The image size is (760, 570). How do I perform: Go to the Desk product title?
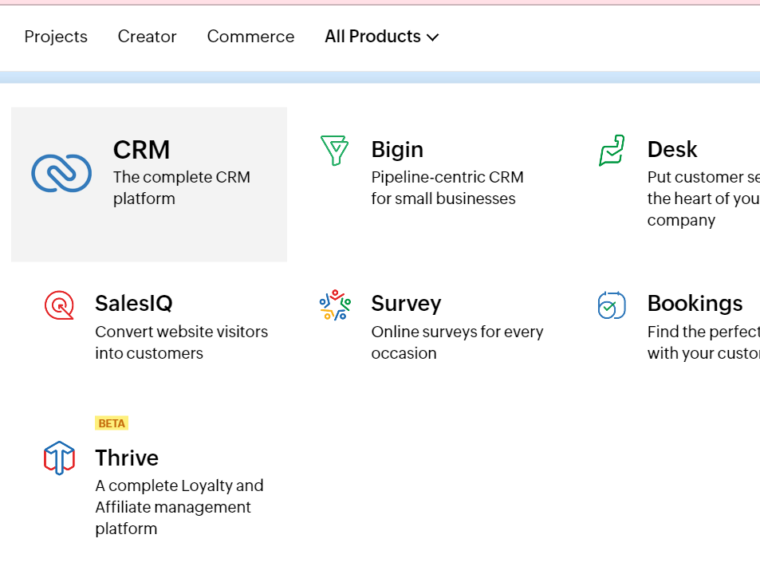pos(672,149)
